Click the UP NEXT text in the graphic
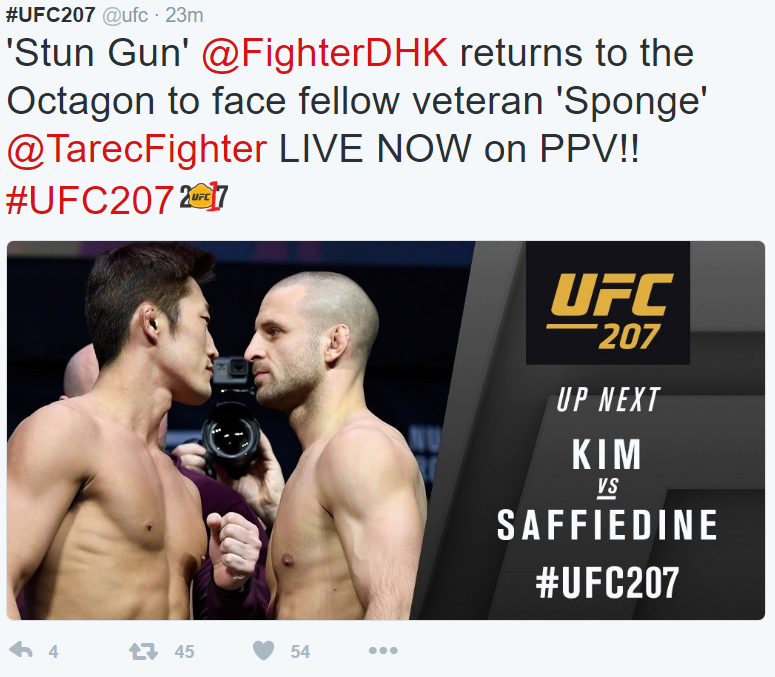Viewport: 775px width, 677px height. [608, 399]
